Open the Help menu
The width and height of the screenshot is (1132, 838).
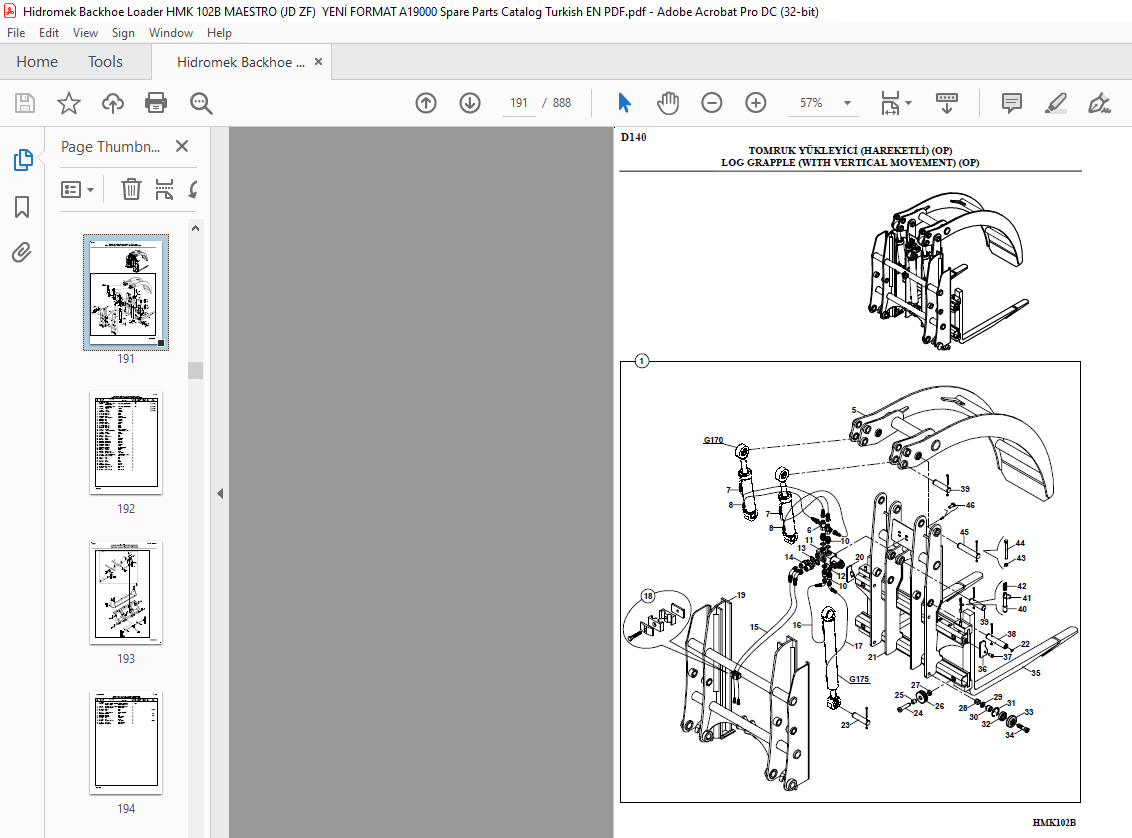click(219, 32)
